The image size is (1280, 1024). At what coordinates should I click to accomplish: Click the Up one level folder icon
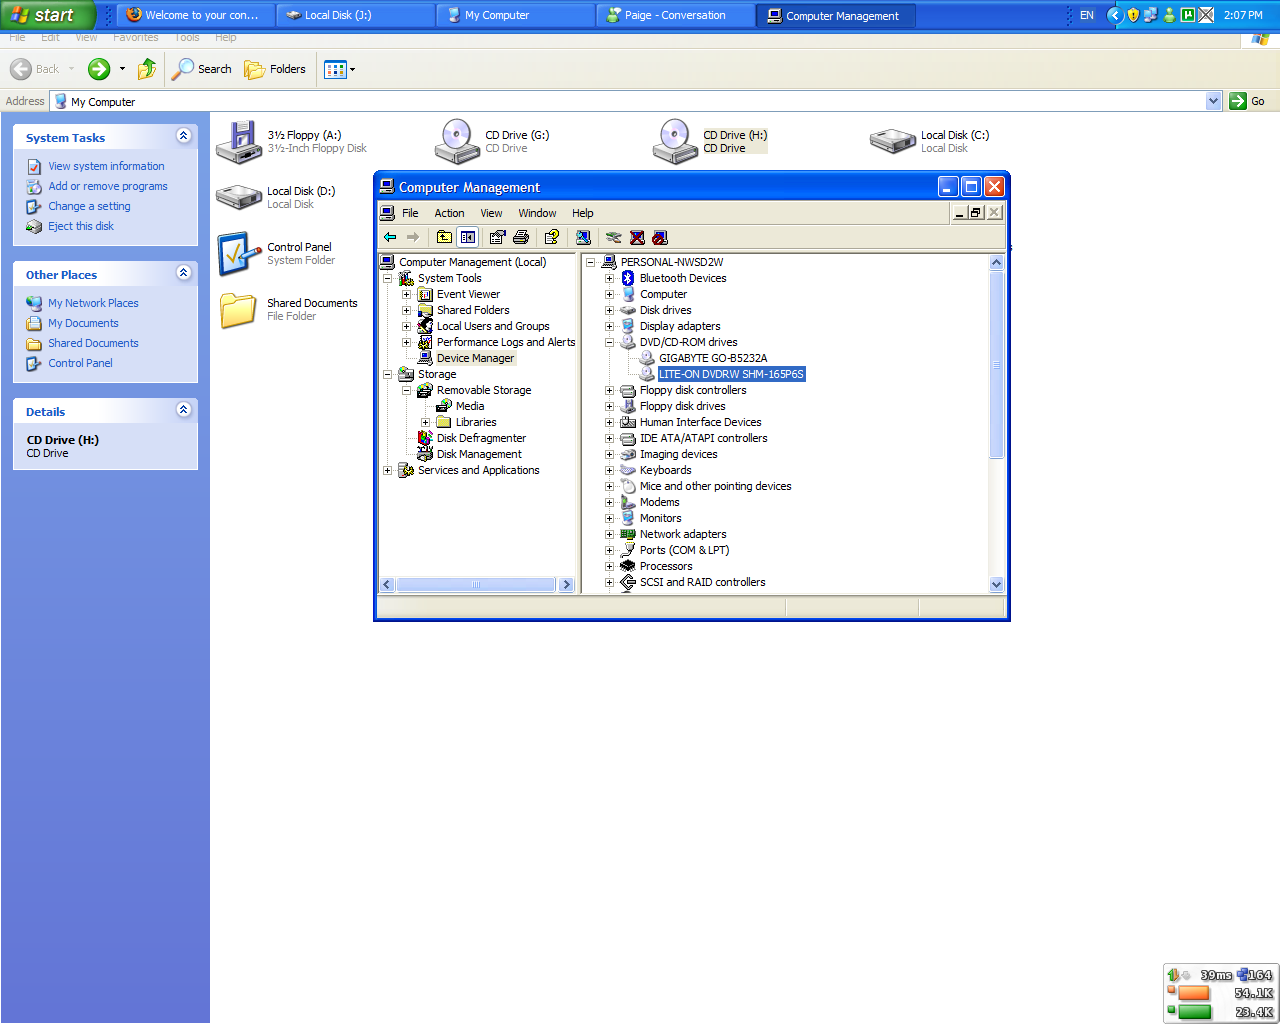click(444, 237)
